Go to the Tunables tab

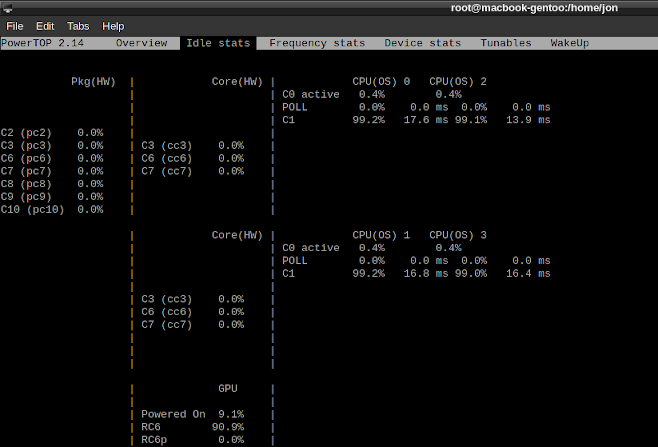tap(506, 43)
